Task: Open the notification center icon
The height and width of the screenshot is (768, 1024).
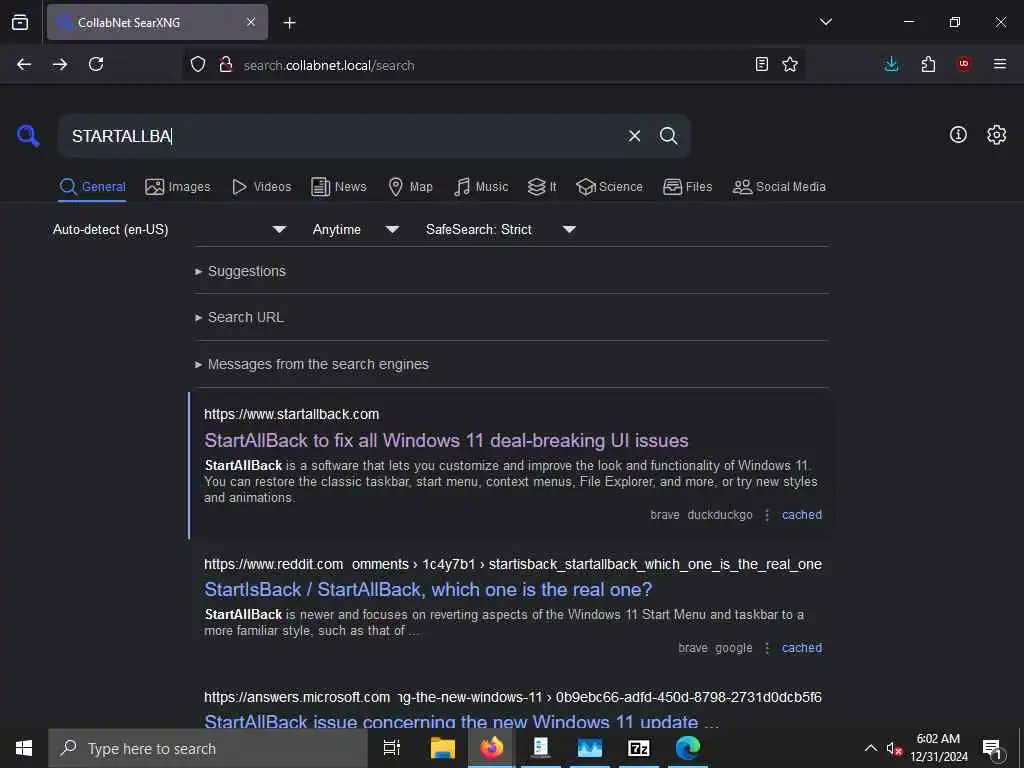Action: click(x=992, y=749)
